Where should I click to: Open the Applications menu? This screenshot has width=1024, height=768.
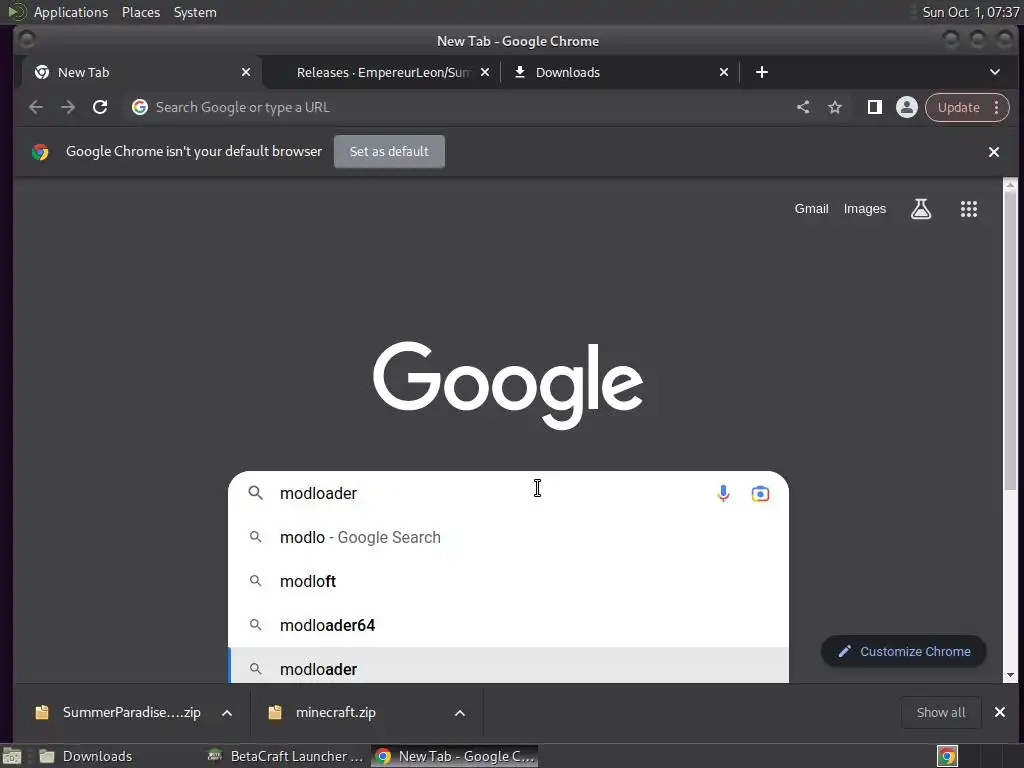pos(71,12)
